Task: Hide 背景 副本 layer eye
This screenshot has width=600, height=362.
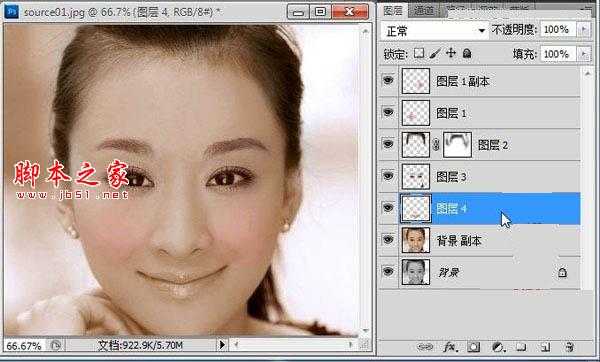Action: click(388, 240)
